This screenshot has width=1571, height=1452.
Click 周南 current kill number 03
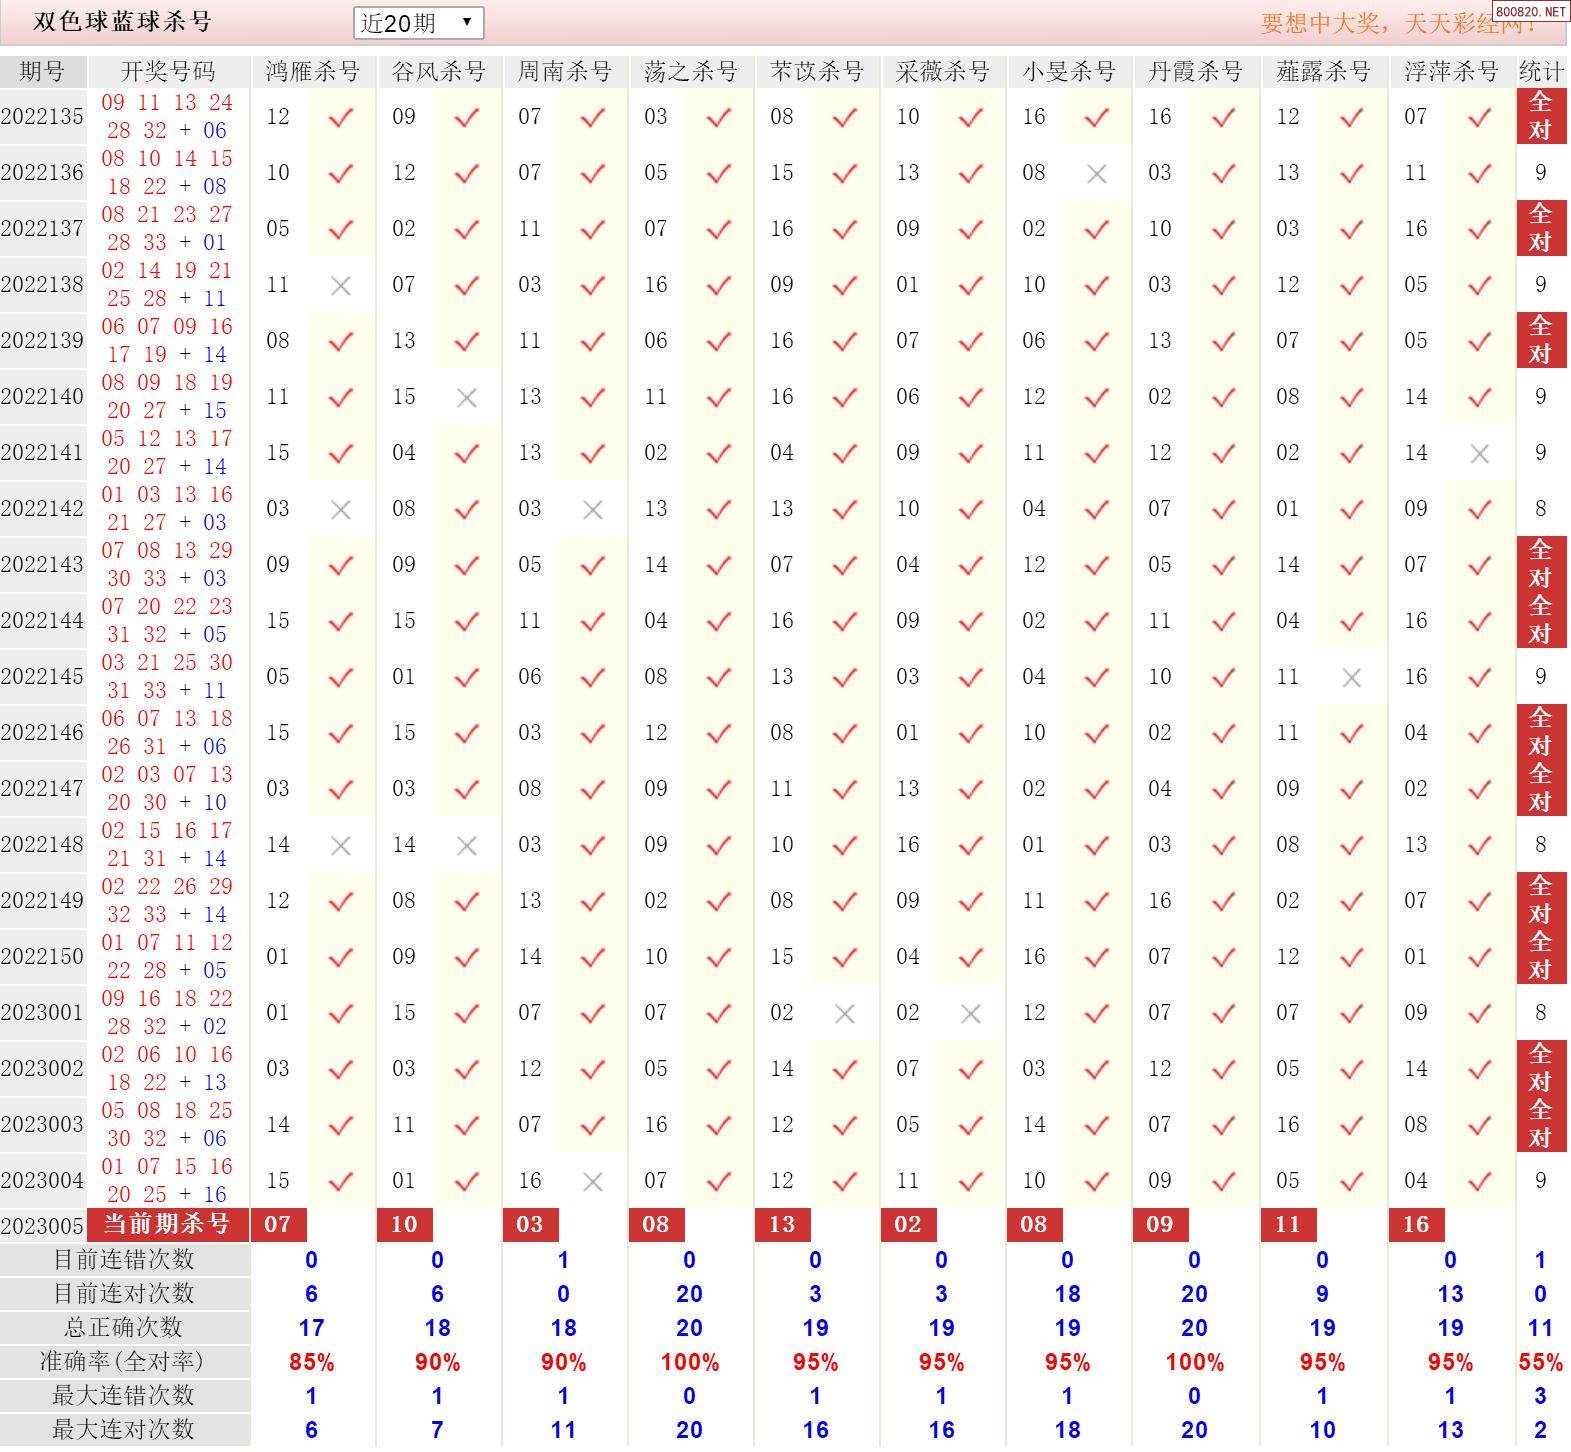(x=531, y=1224)
